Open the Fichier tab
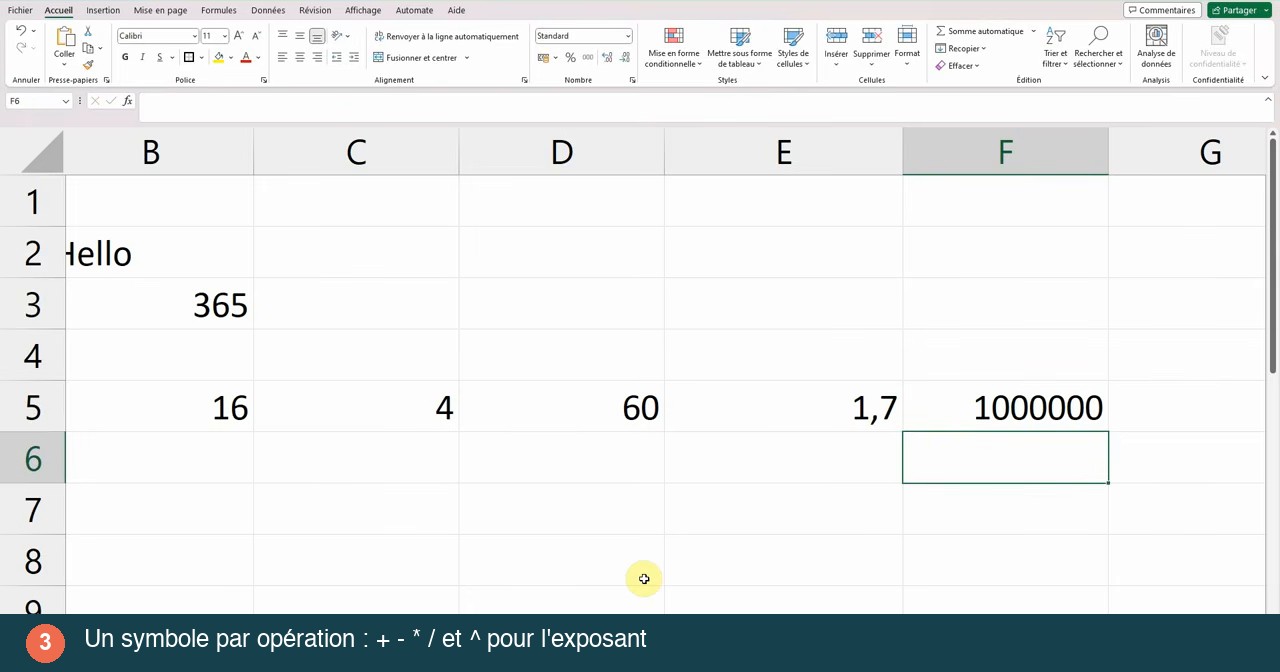Image resolution: width=1280 pixels, height=672 pixels. point(20,10)
